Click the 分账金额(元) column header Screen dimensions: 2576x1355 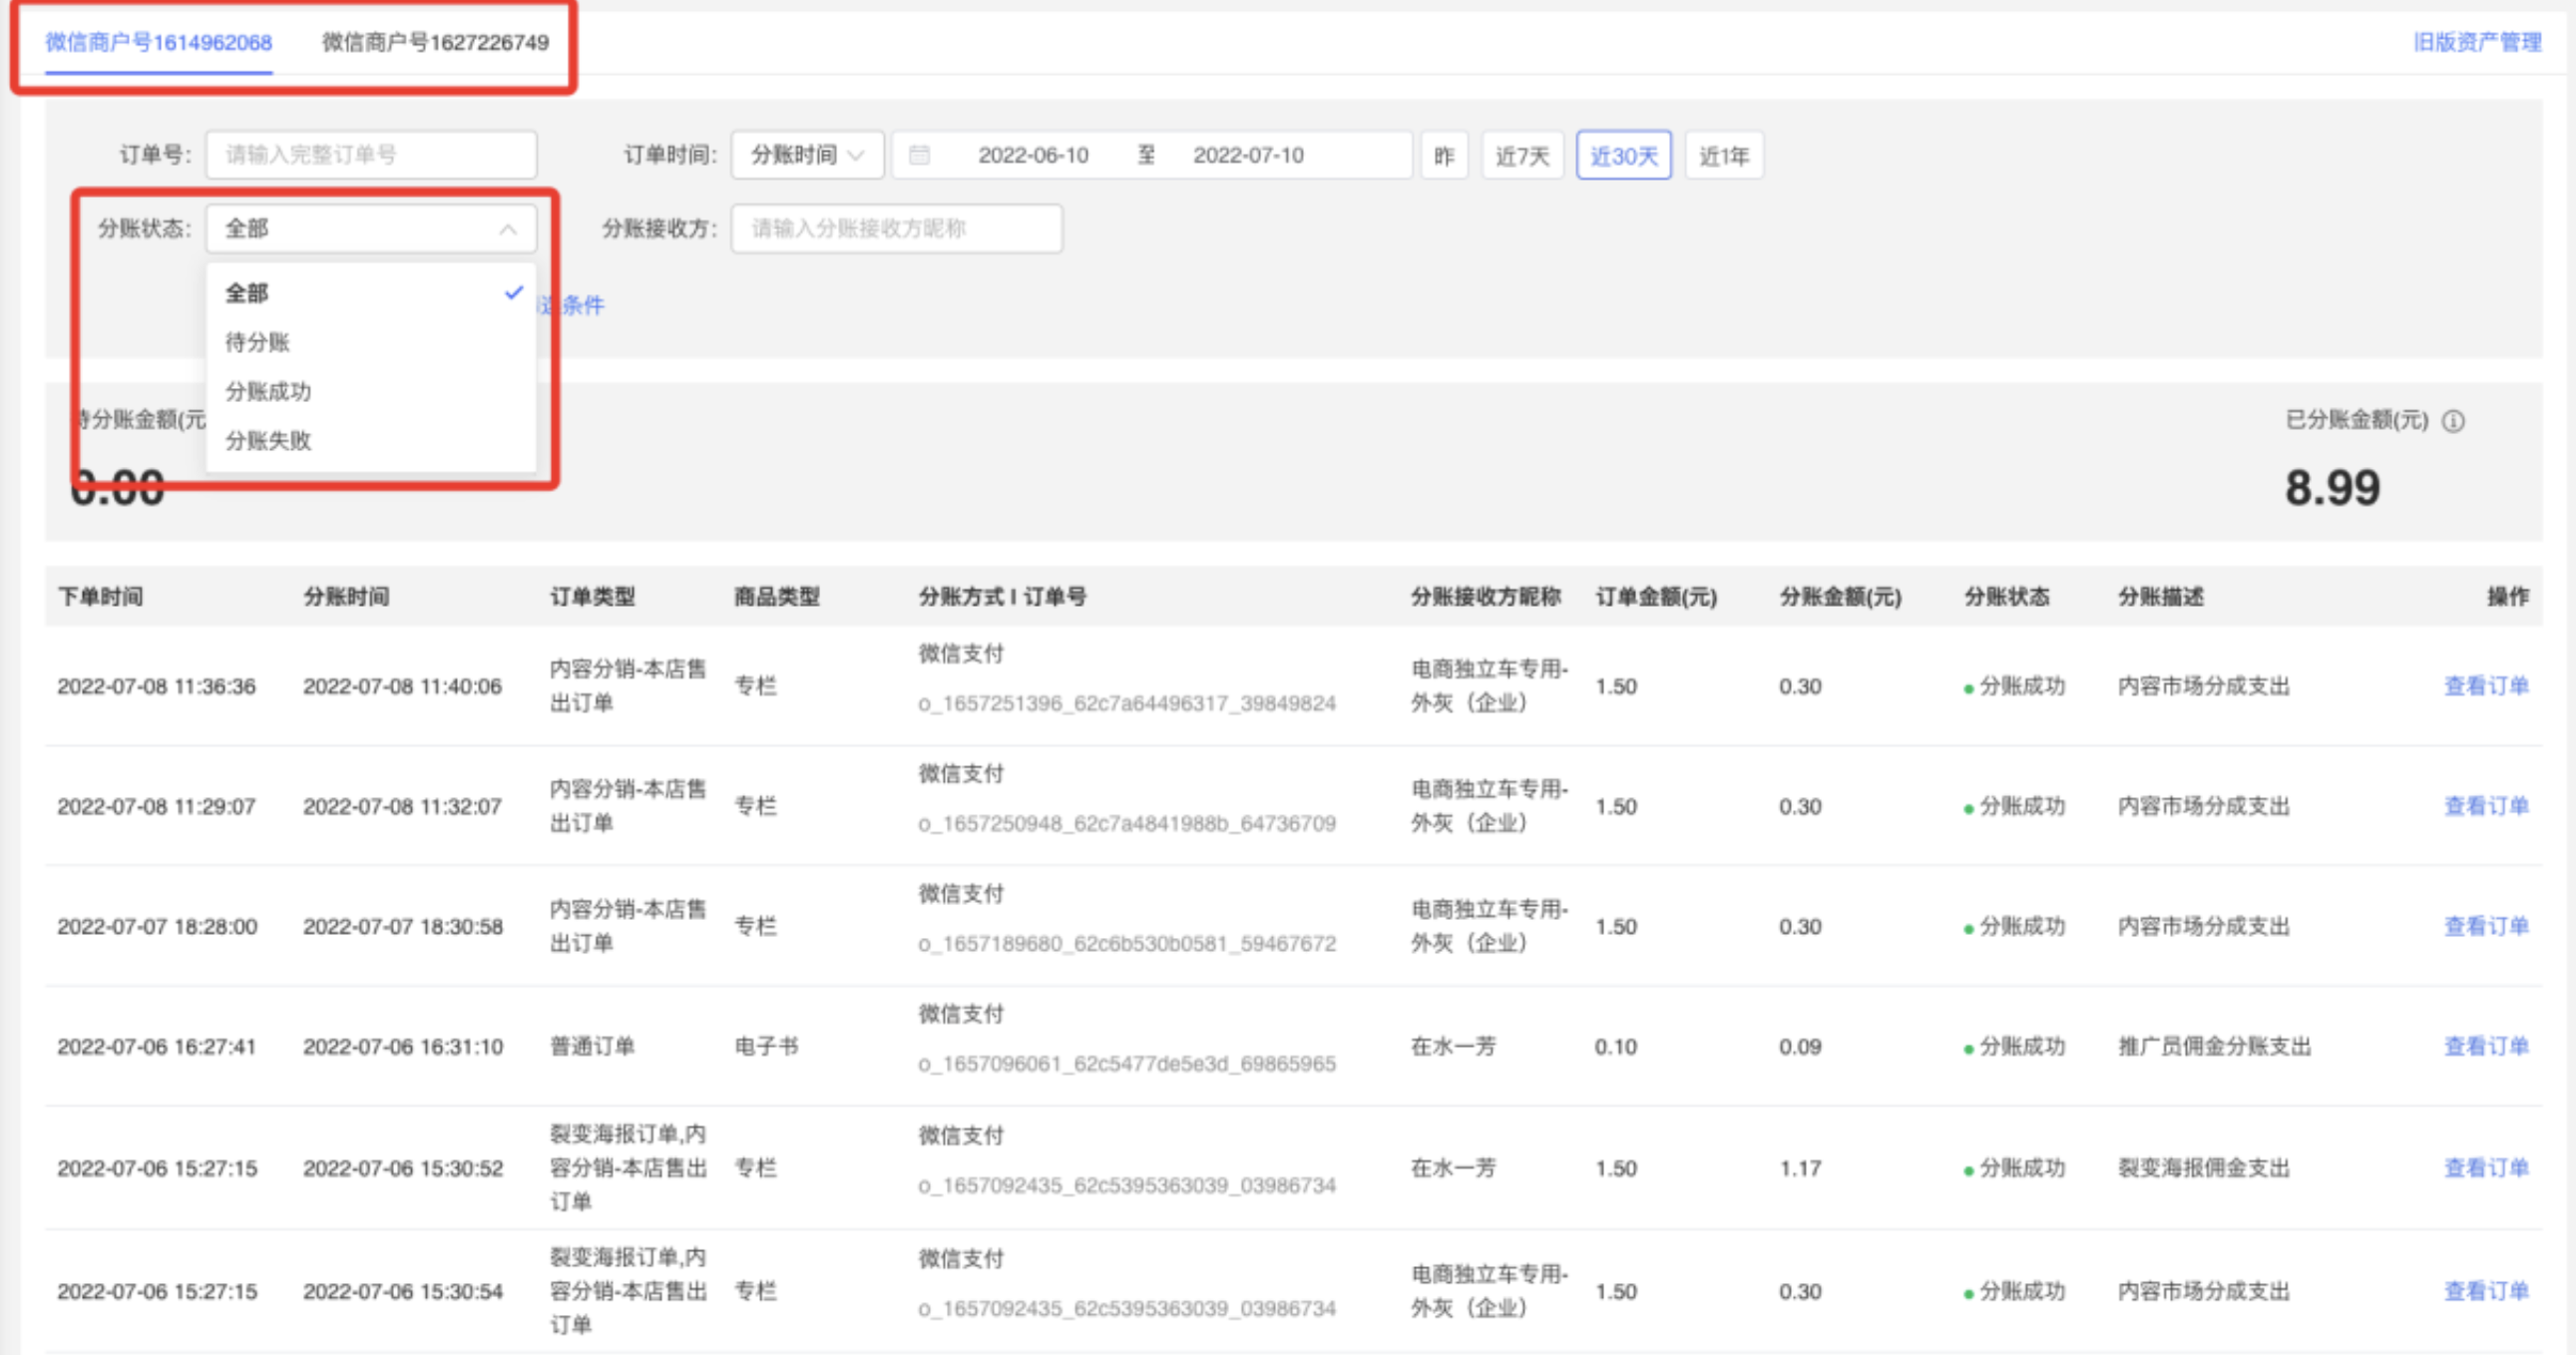click(x=1840, y=597)
